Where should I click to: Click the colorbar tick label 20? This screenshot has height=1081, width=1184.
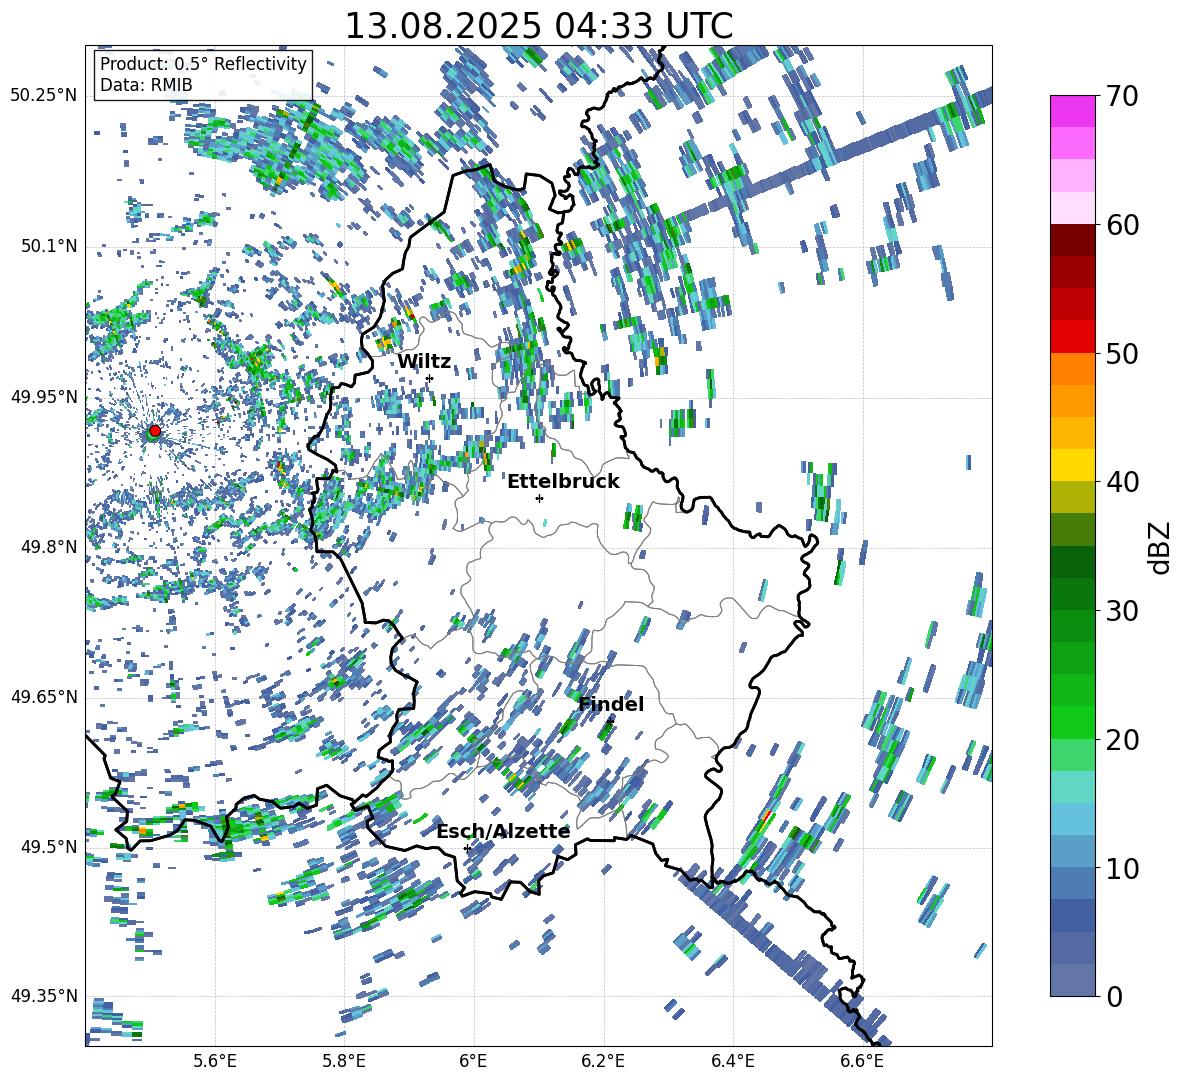pos(1122,739)
